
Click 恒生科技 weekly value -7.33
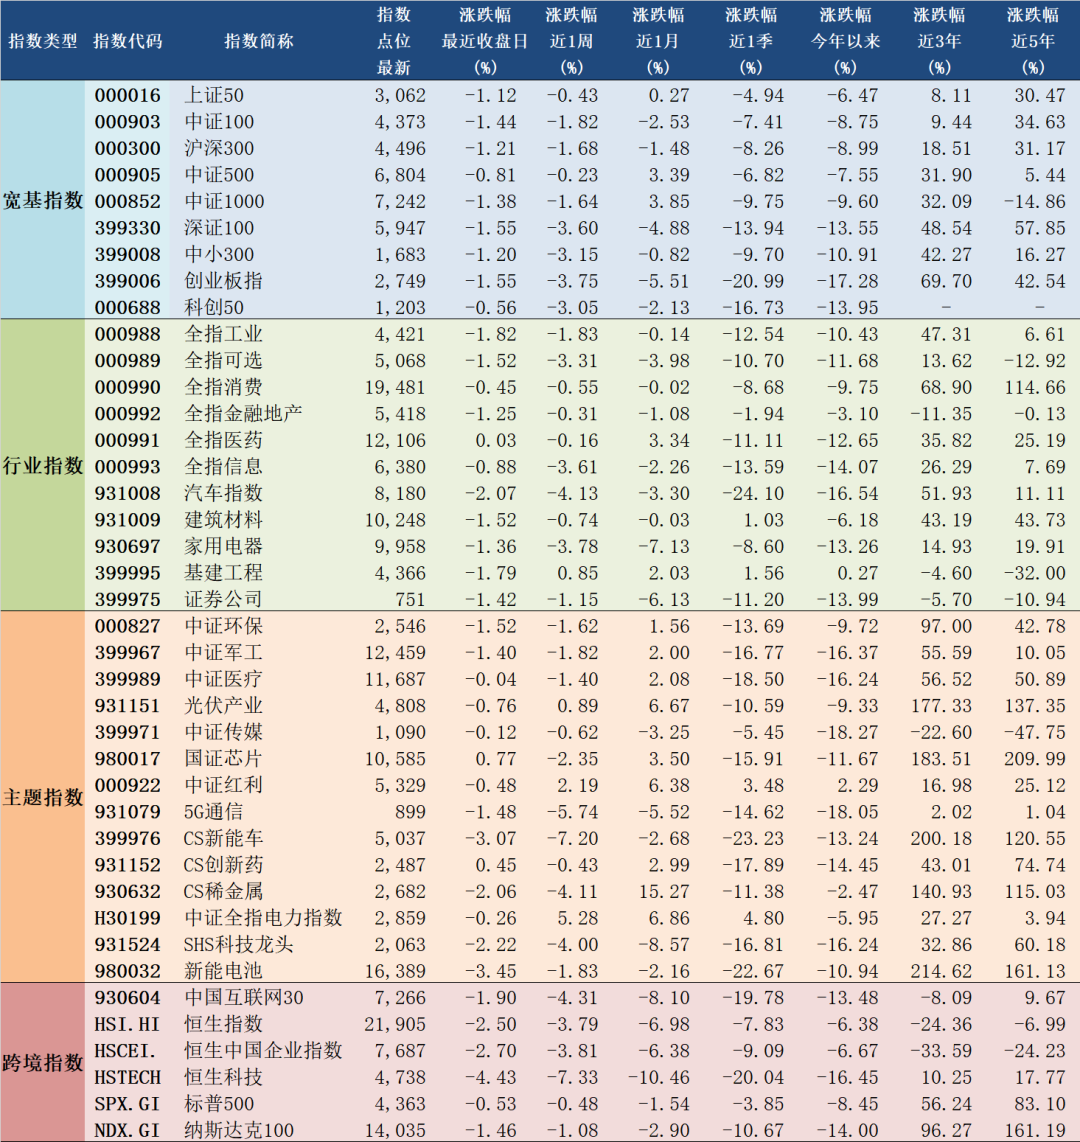click(x=572, y=1078)
